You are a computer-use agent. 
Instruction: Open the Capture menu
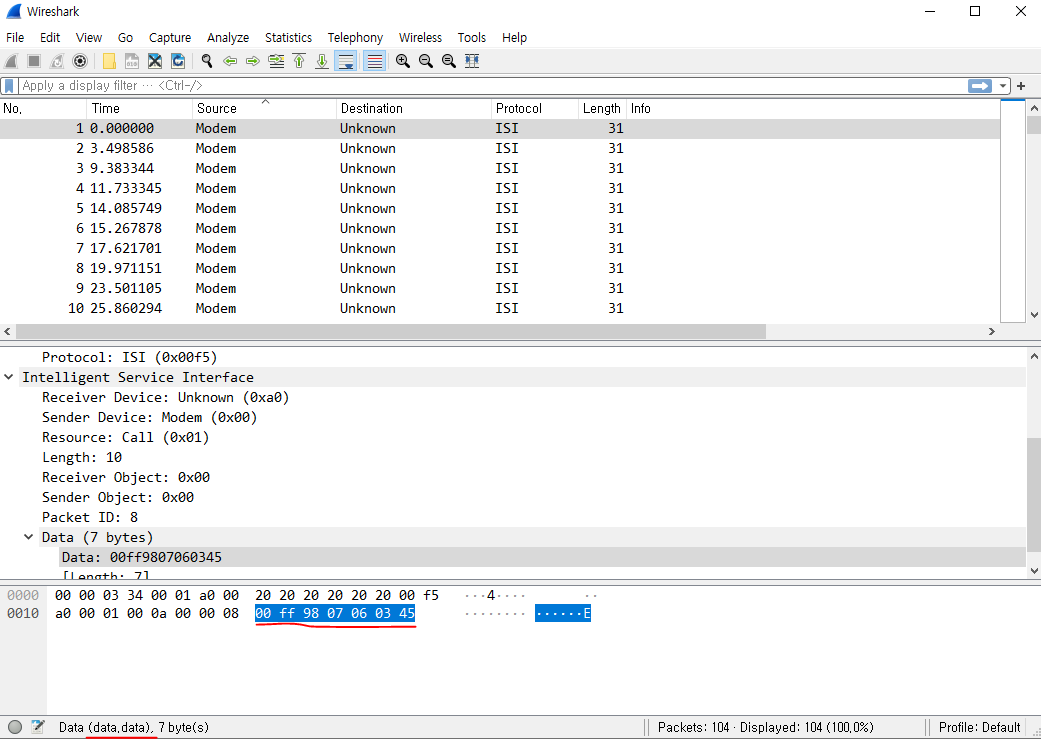(170, 38)
